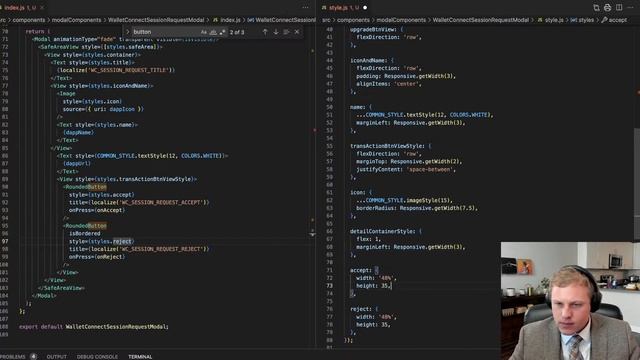Go to previous match in find widget
The width and height of the screenshot is (640, 360).
pos(265,32)
